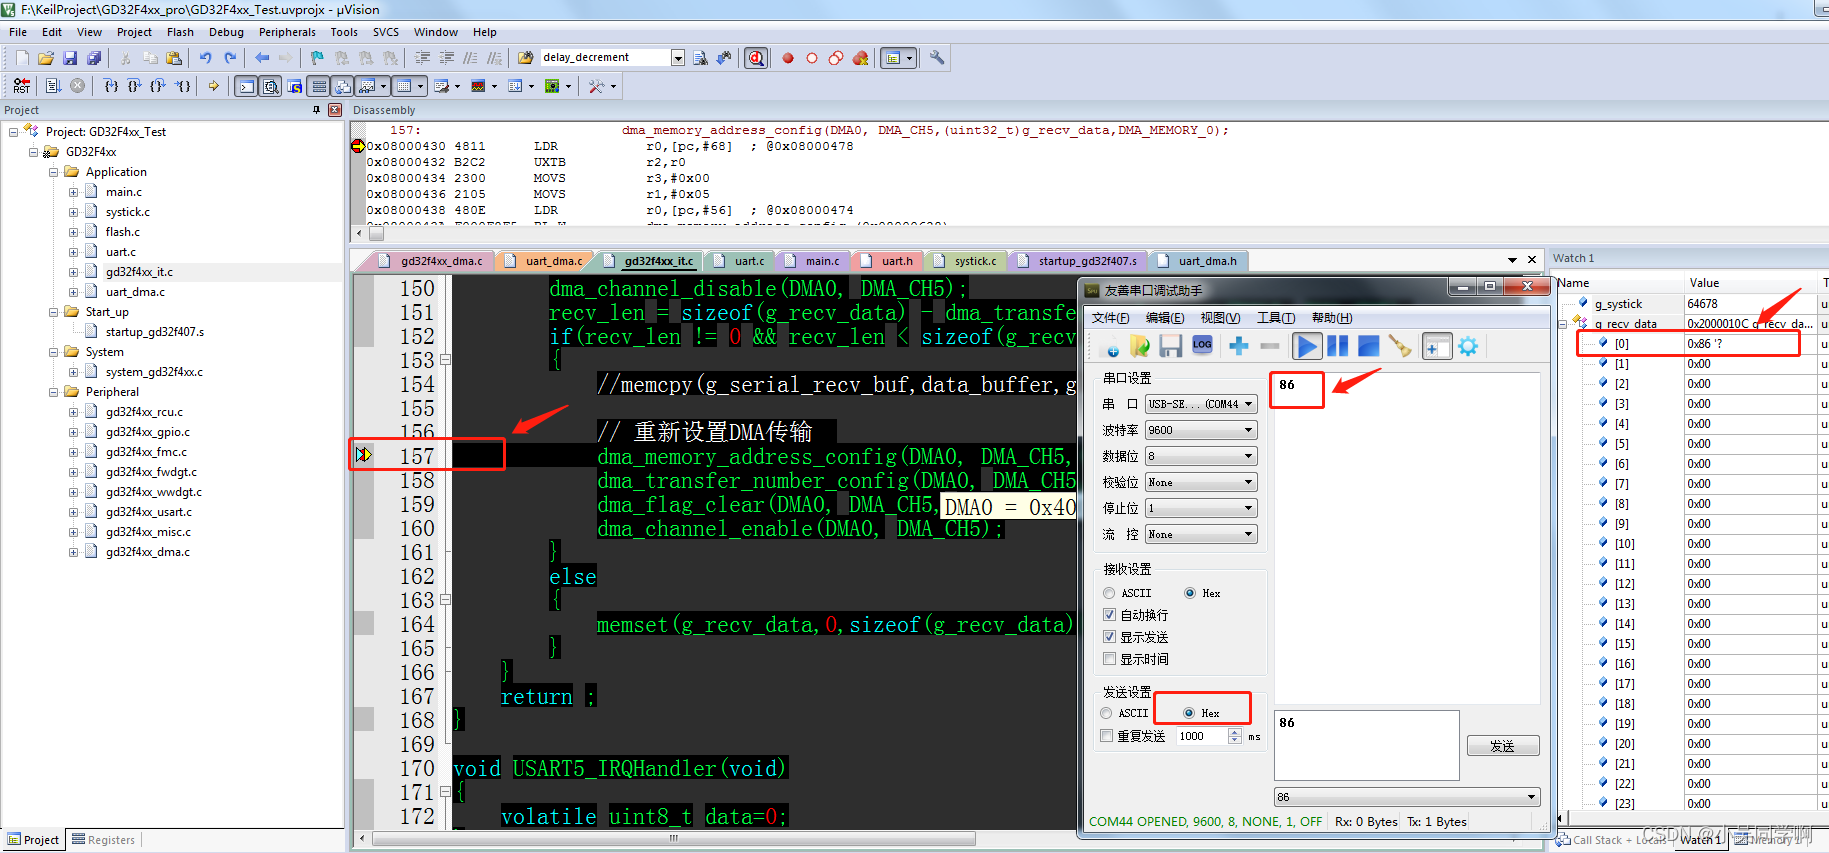Open the parity 校验位 dropdown
1829x853 pixels.
1201,482
